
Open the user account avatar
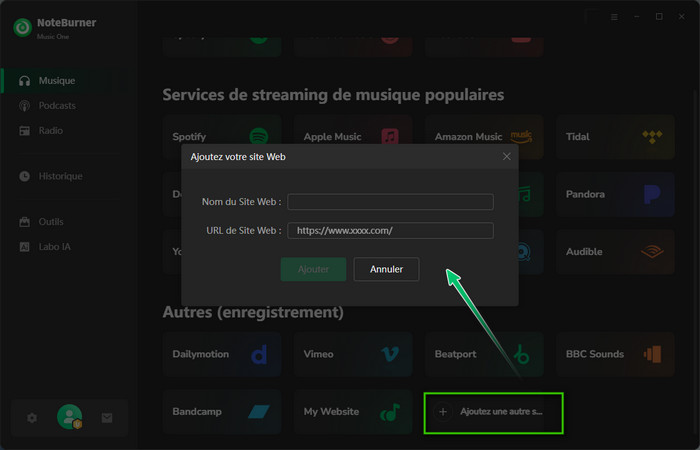(69, 417)
